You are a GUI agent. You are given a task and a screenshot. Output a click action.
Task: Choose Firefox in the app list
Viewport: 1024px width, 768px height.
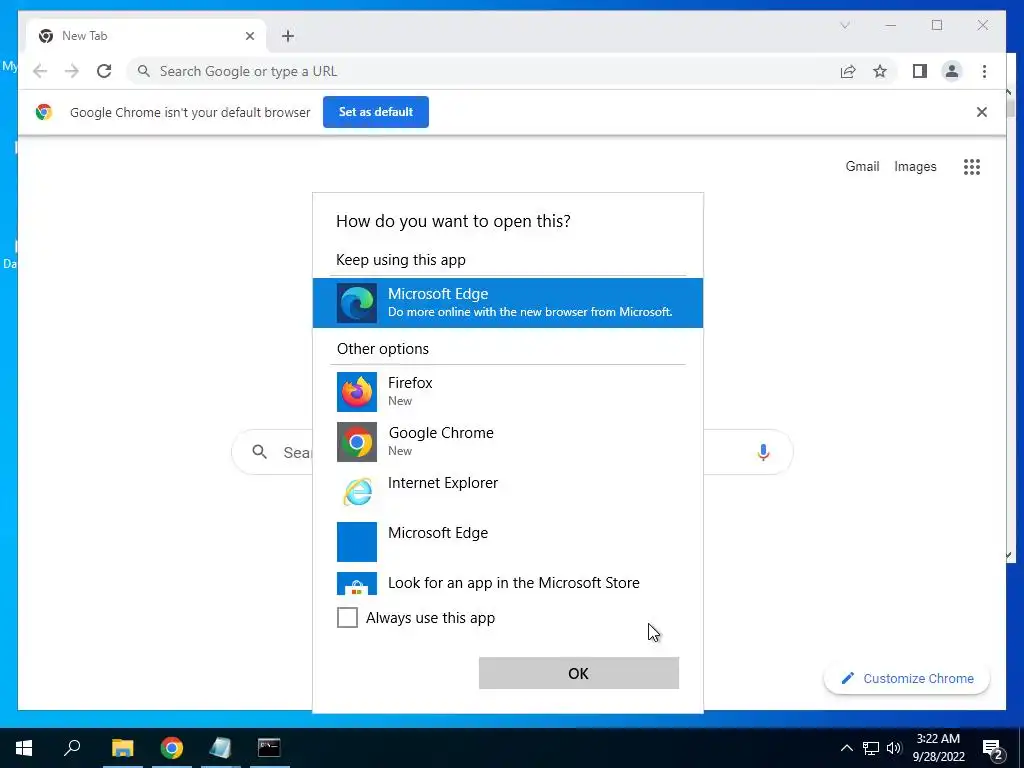[507, 392]
